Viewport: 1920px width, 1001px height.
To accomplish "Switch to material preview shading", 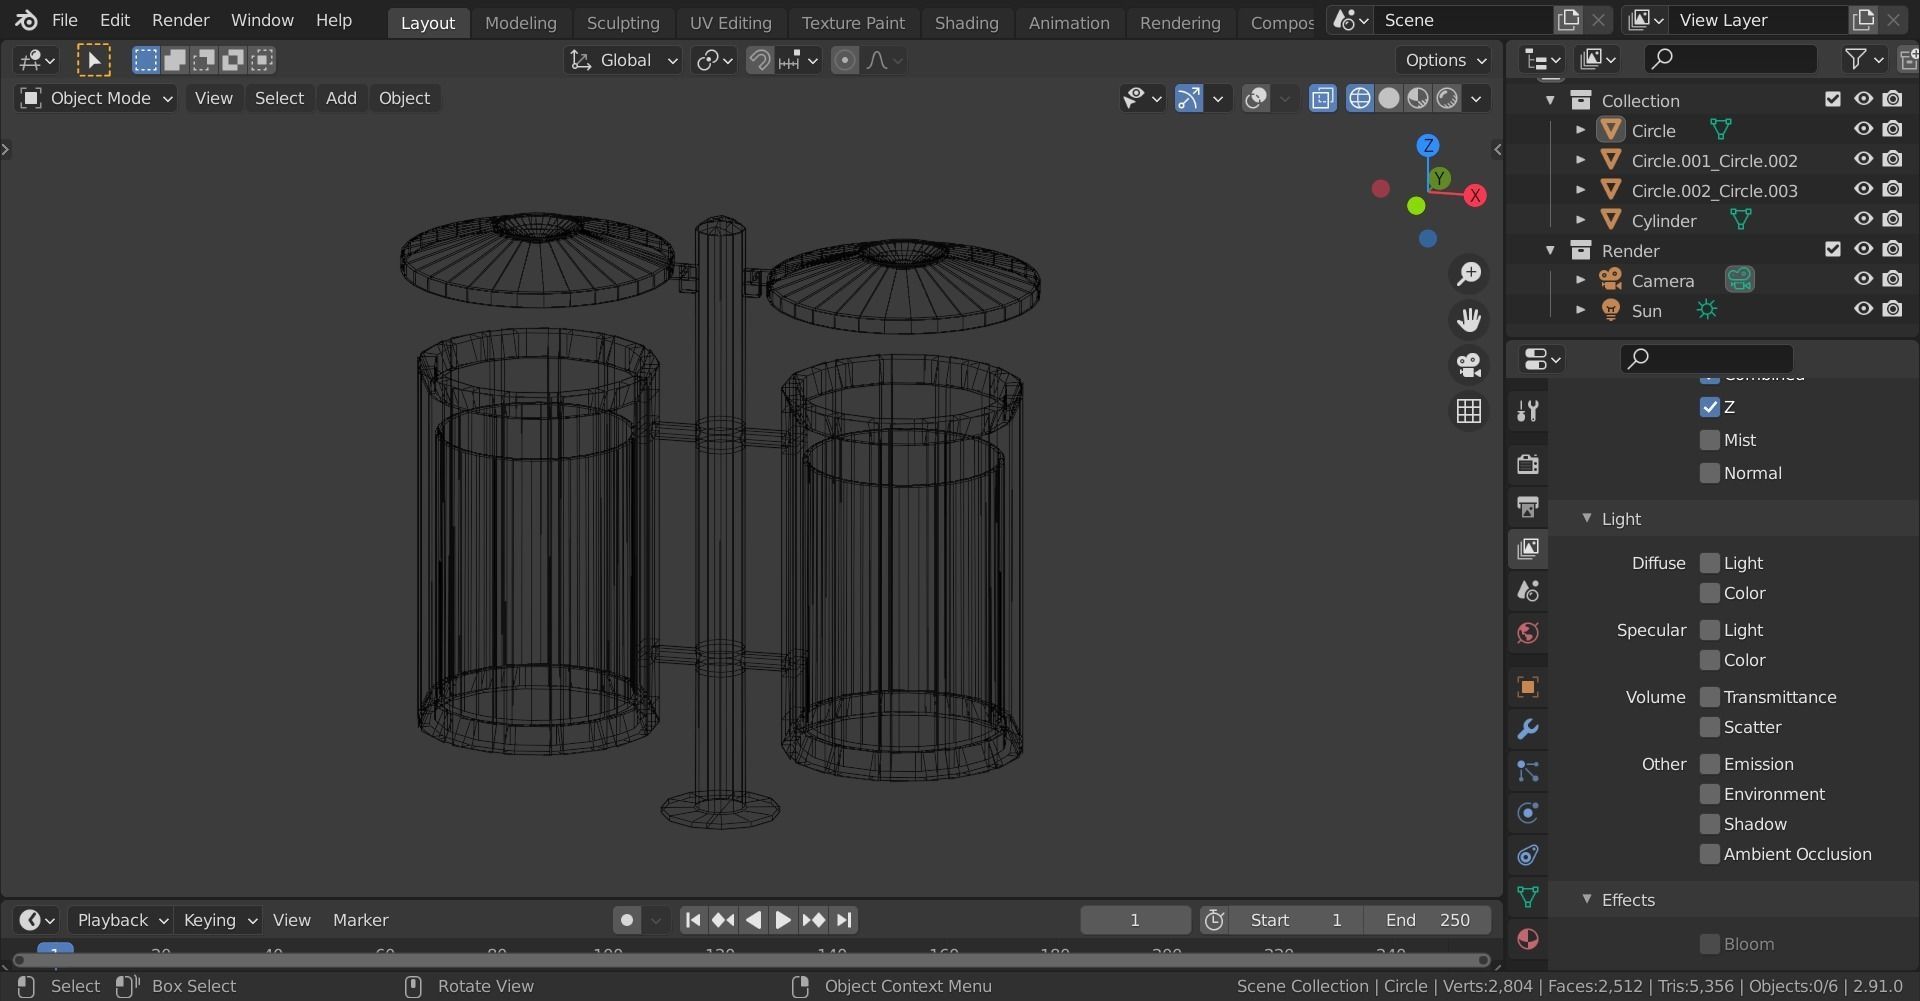I will [1418, 98].
